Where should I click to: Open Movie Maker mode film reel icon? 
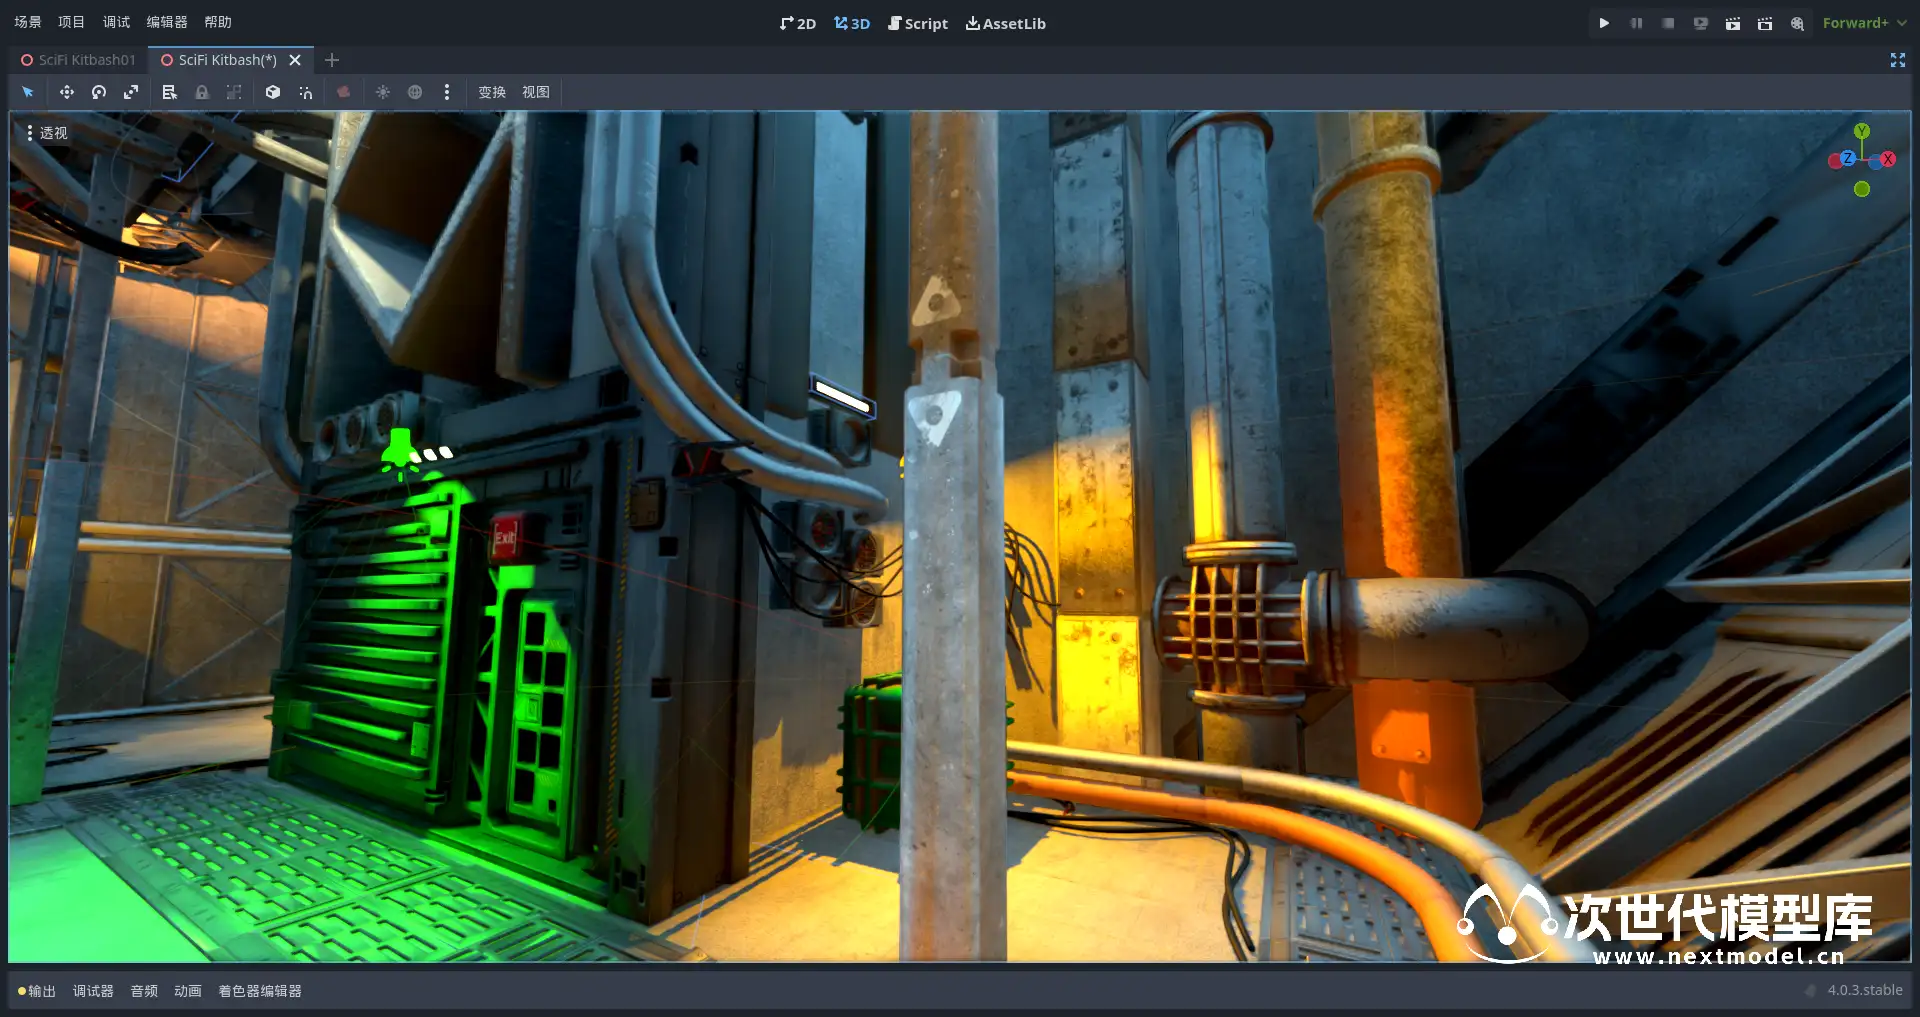(1797, 23)
